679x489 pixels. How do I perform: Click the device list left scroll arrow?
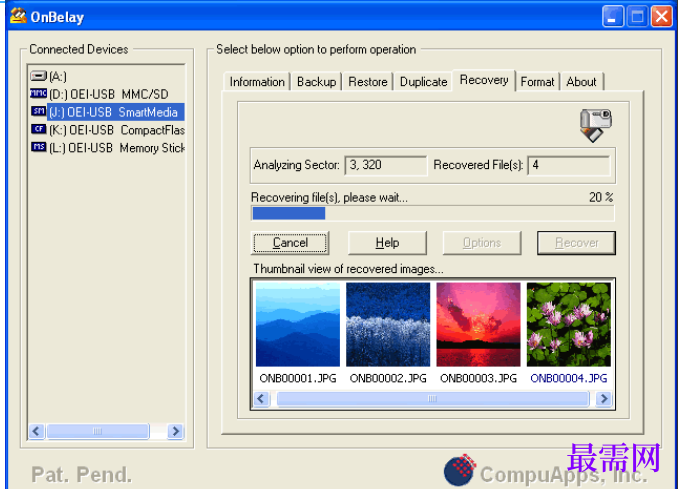(x=36, y=431)
